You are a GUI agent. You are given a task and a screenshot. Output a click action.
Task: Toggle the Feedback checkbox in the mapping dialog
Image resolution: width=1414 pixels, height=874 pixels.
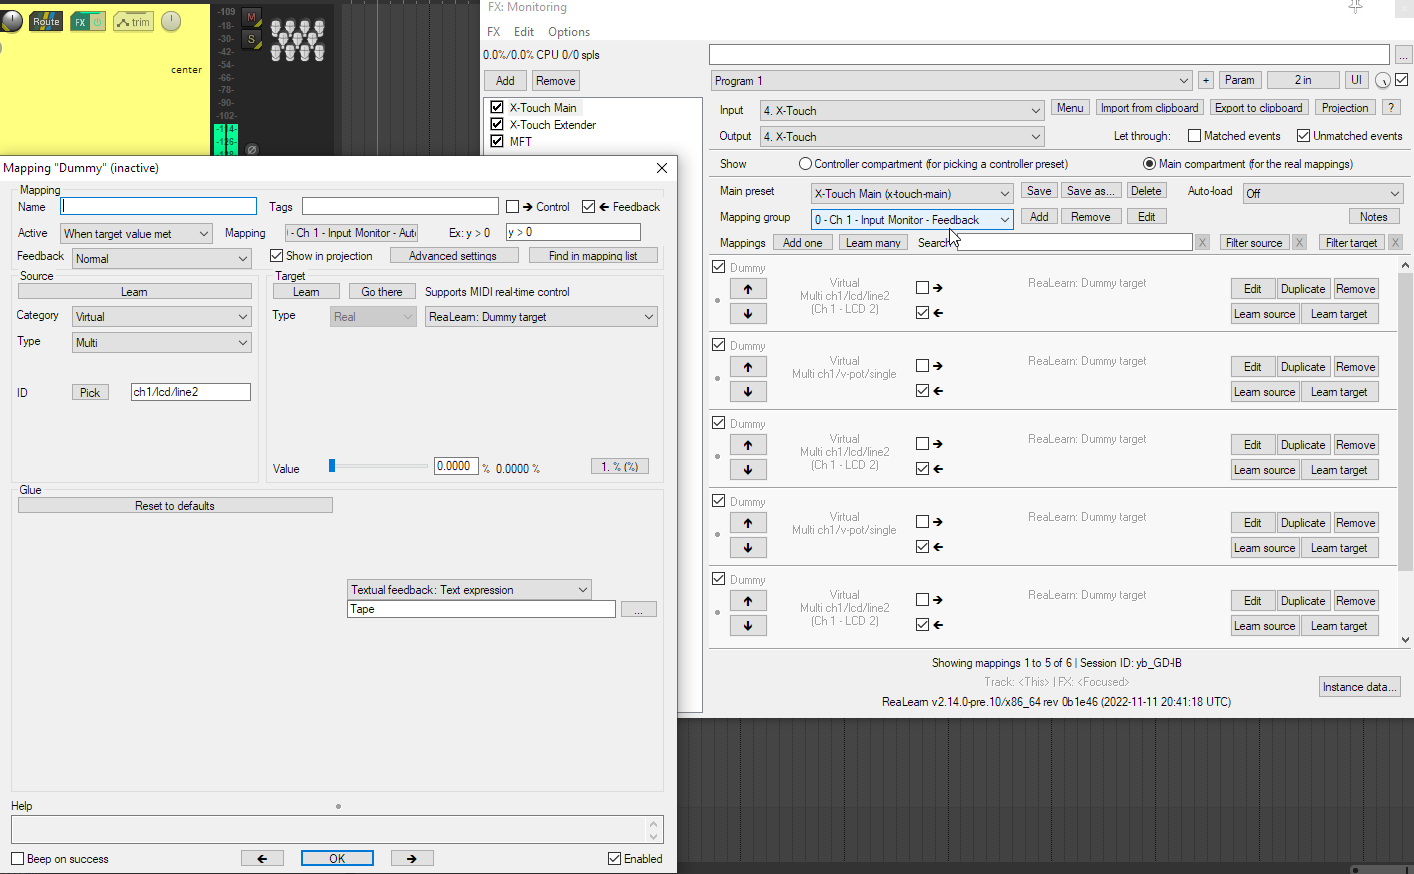click(589, 207)
